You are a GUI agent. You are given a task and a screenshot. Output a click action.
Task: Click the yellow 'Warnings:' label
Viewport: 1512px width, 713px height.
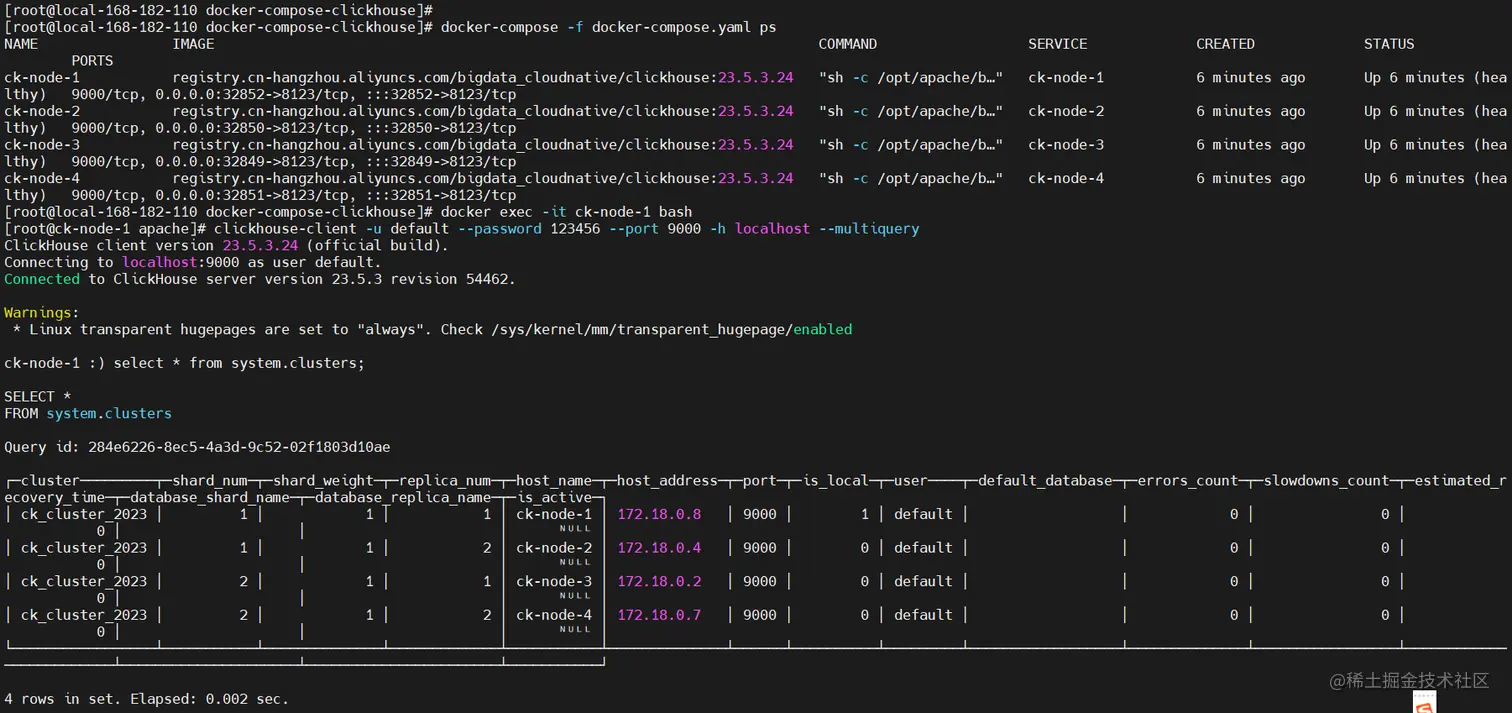[42, 313]
